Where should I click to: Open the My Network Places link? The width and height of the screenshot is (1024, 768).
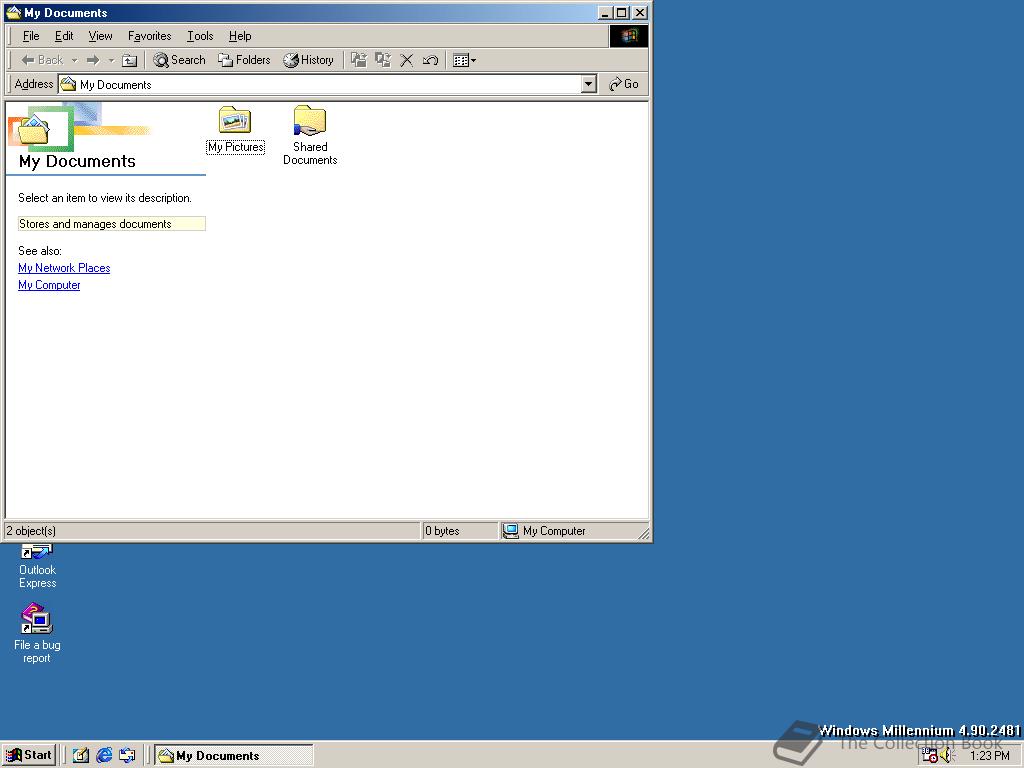[64, 268]
